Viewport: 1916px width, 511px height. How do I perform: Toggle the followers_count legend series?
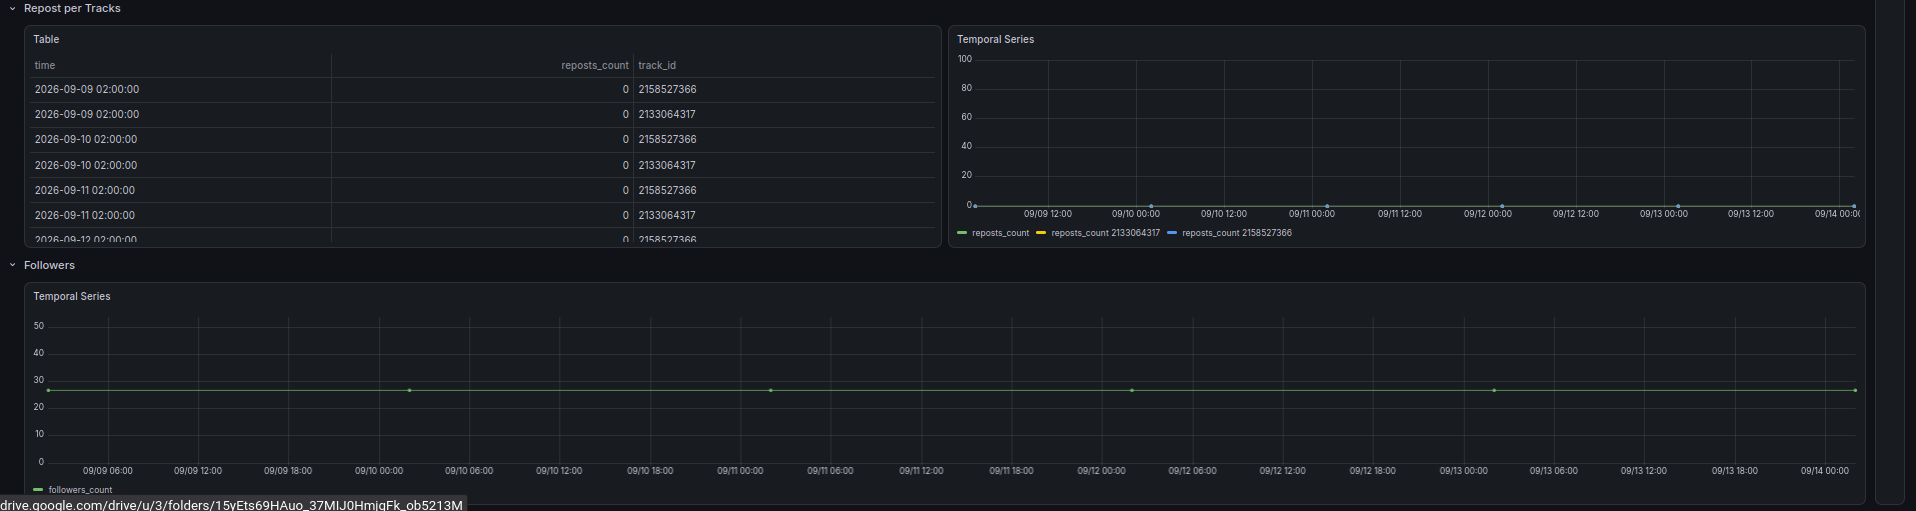80,490
